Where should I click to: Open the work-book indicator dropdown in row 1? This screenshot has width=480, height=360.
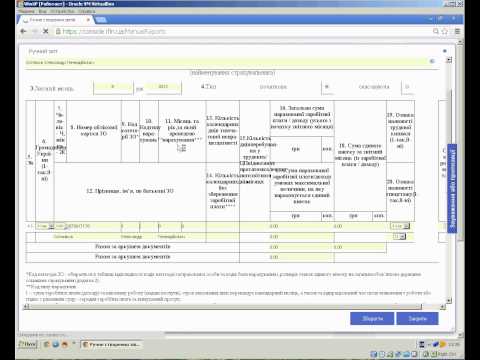(x=400, y=226)
